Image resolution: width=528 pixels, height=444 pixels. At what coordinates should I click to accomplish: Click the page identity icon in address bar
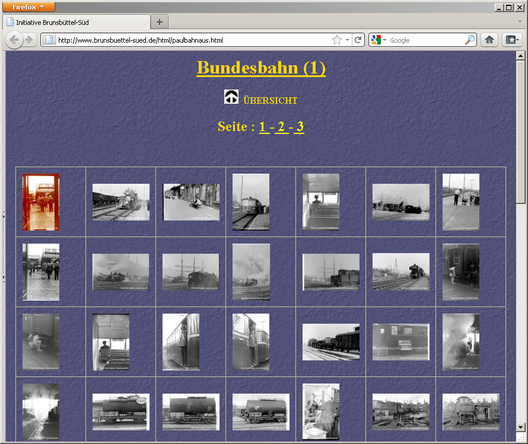pyautogui.click(x=49, y=40)
